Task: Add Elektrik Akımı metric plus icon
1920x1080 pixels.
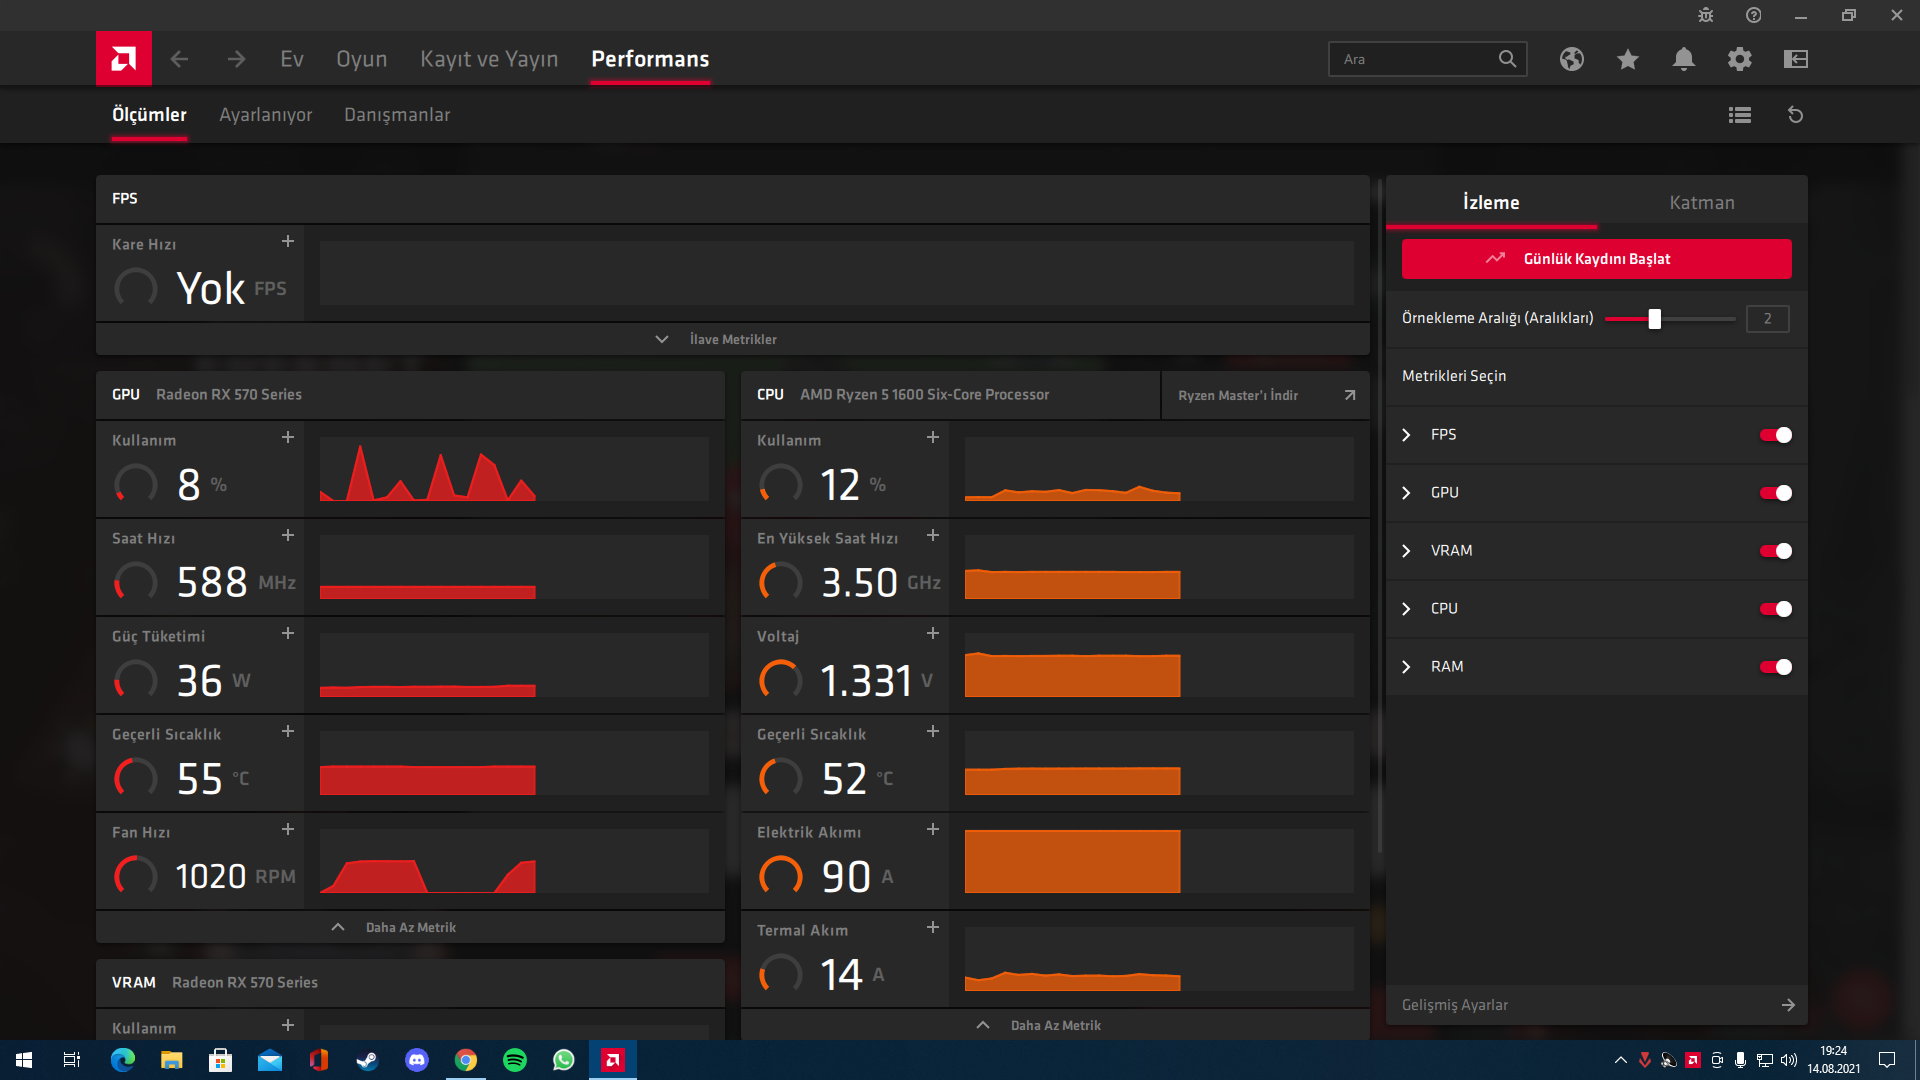Action: 933,829
